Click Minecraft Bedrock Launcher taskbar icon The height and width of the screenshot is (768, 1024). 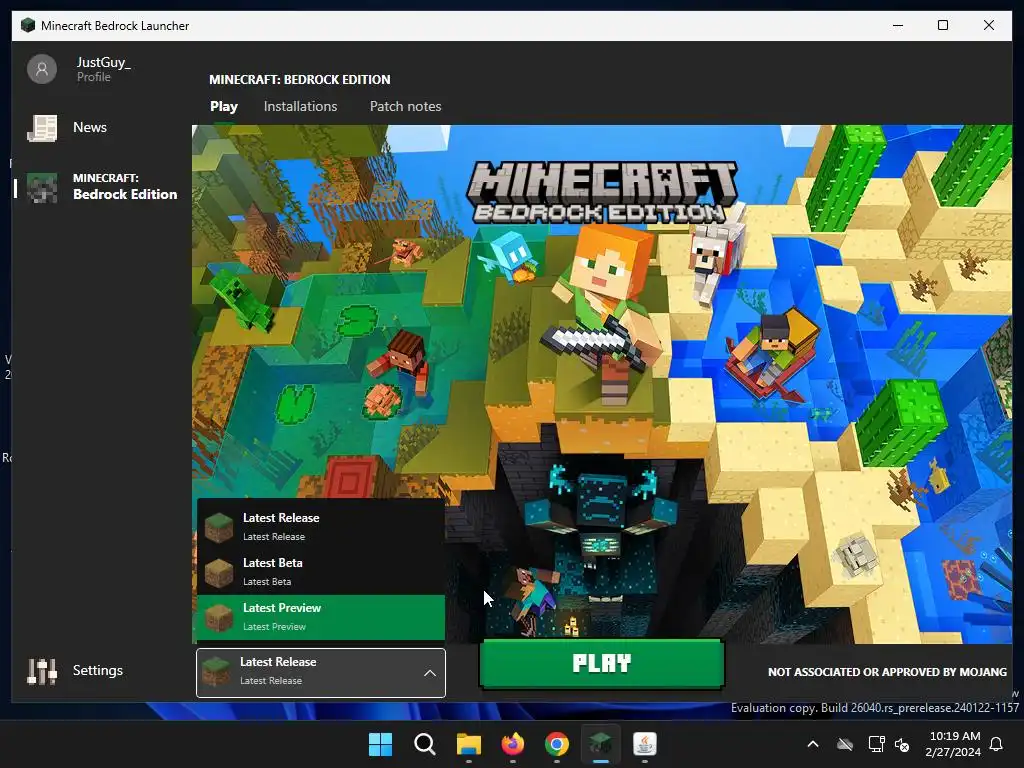pos(600,744)
